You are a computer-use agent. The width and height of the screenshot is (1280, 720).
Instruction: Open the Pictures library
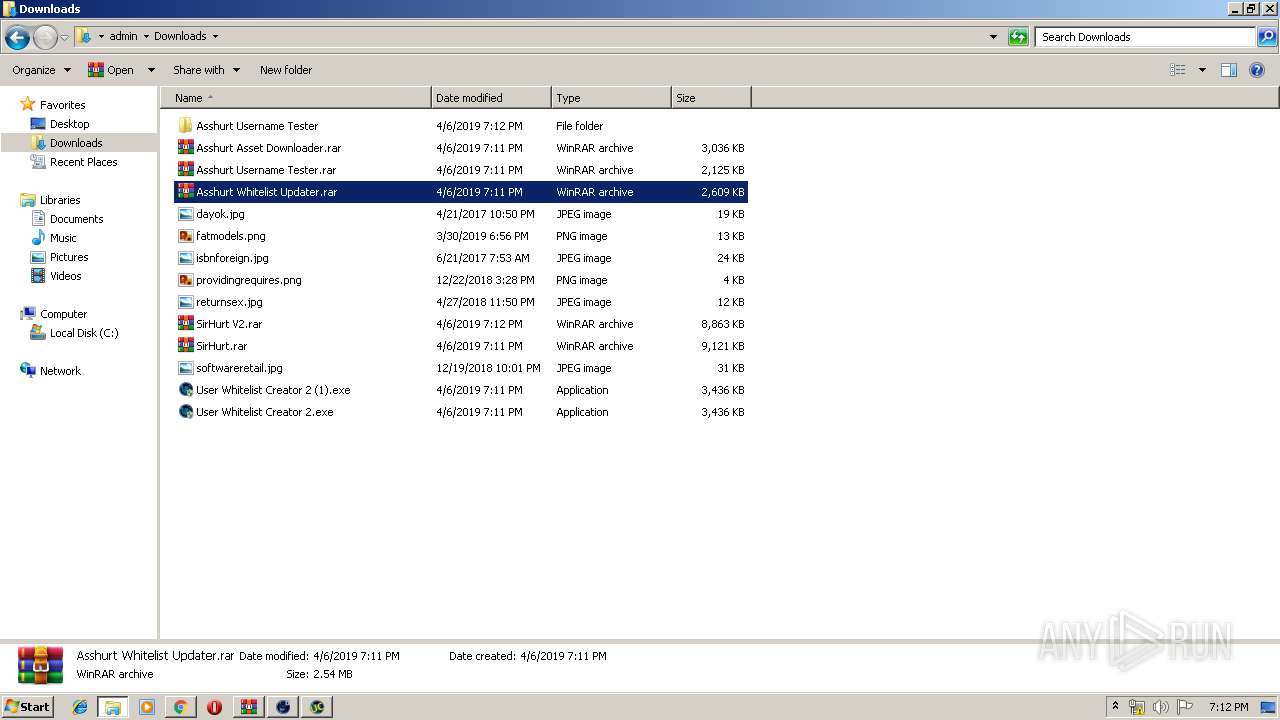pyautogui.click(x=69, y=257)
